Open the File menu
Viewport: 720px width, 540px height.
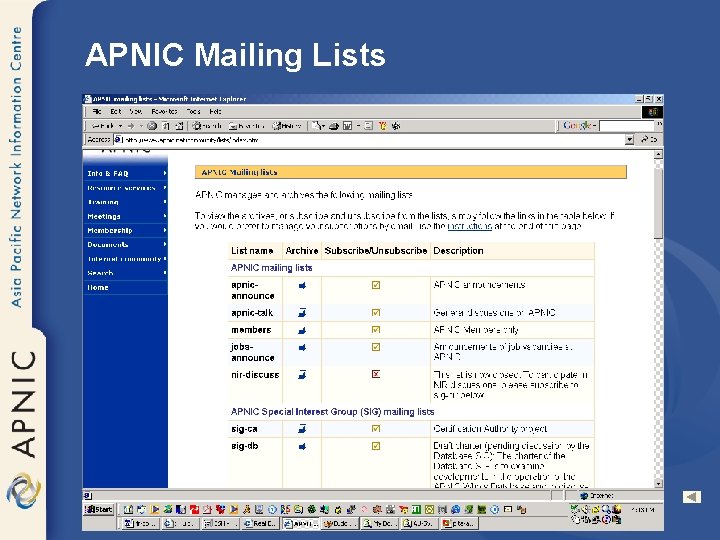point(97,111)
